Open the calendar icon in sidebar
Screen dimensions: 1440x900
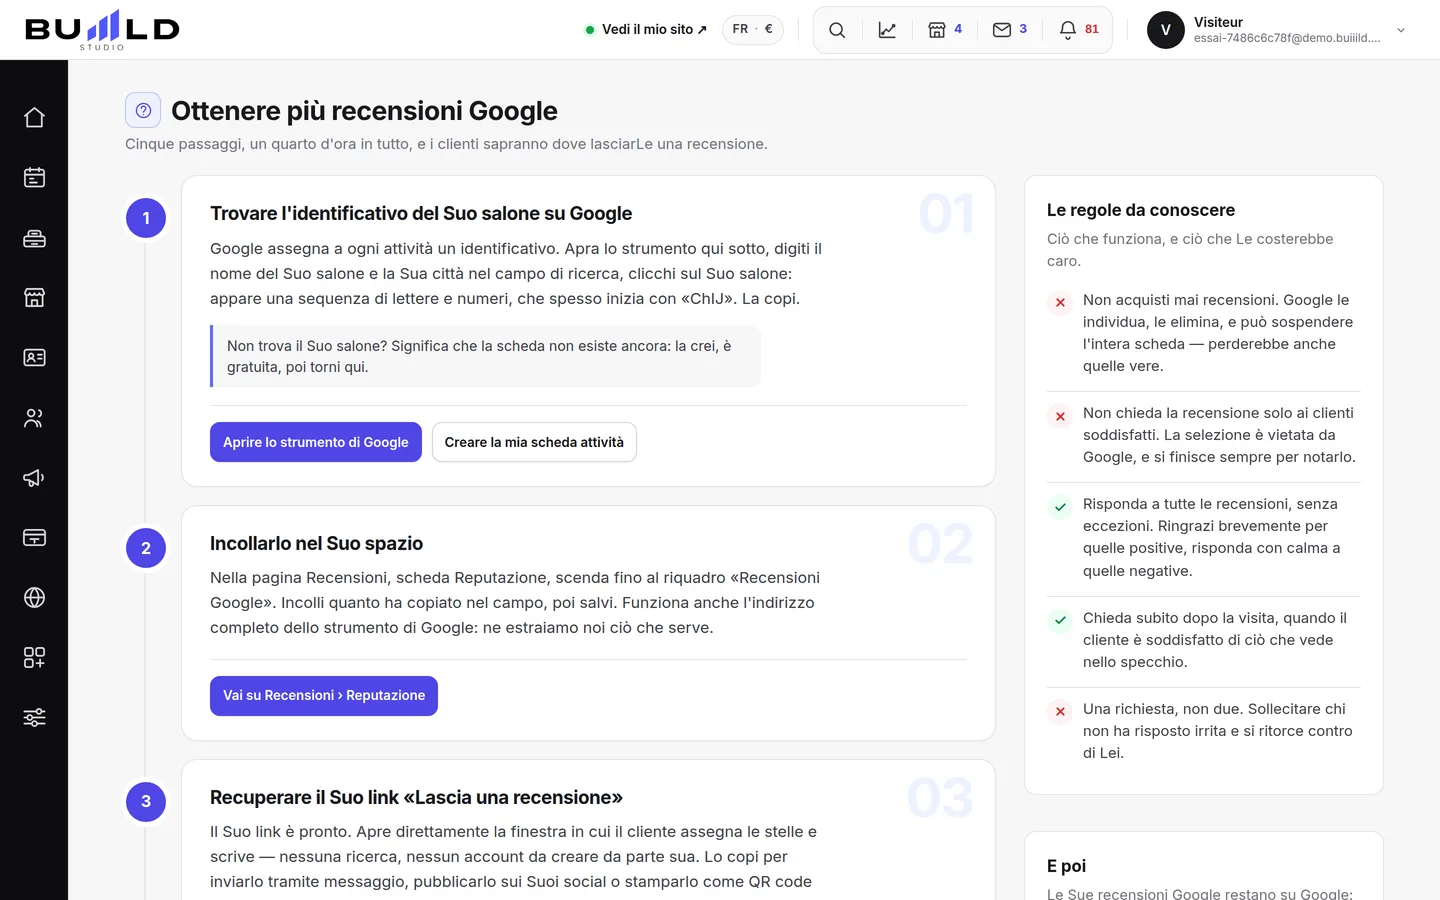[34, 178]
